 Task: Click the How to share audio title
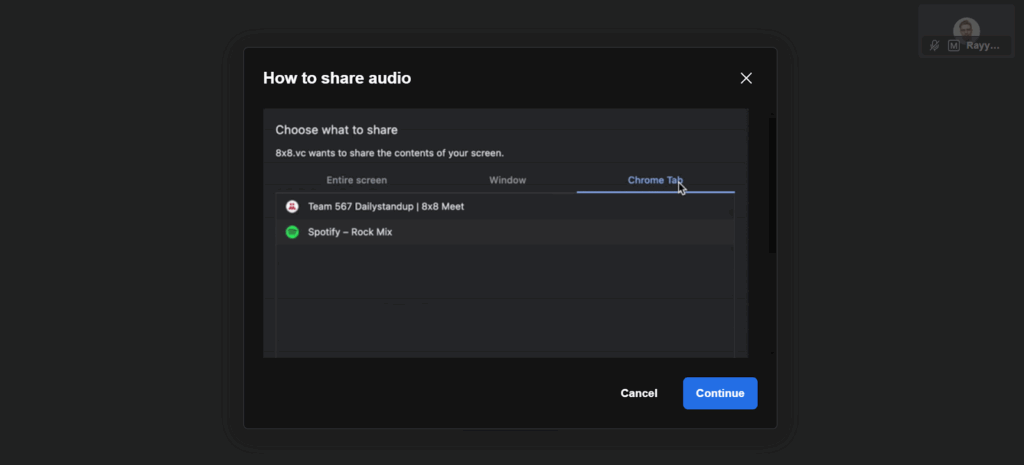[336, 78]
